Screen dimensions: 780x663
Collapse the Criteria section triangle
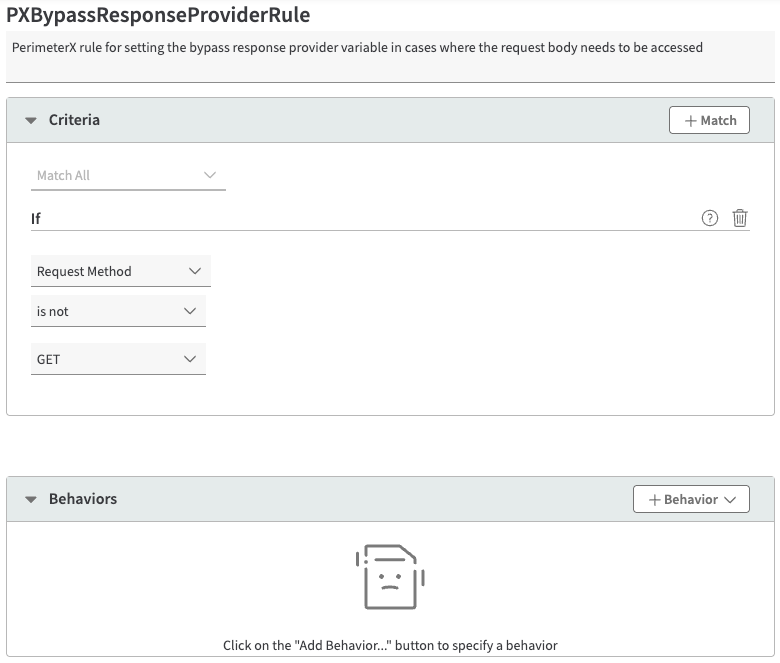(x=31, y=120)
